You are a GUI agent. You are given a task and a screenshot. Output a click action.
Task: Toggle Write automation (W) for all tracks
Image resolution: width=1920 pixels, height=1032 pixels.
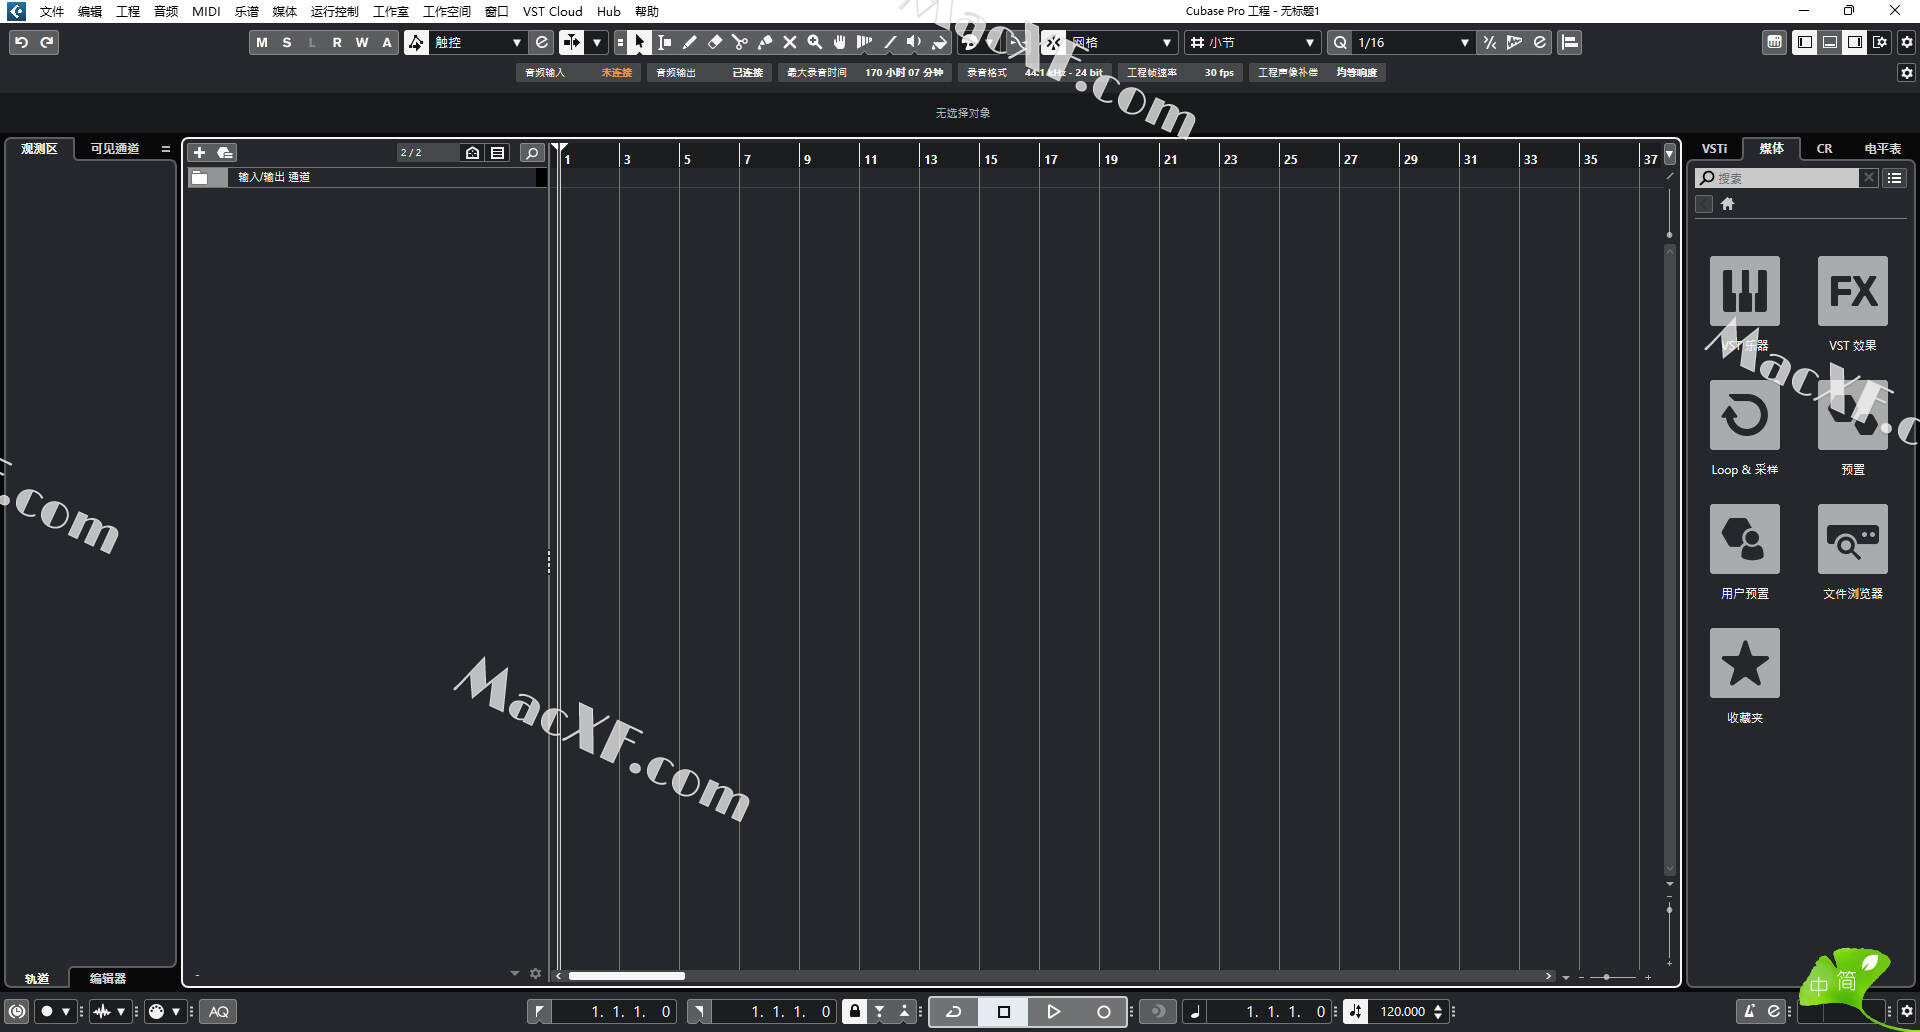point(362,42)
